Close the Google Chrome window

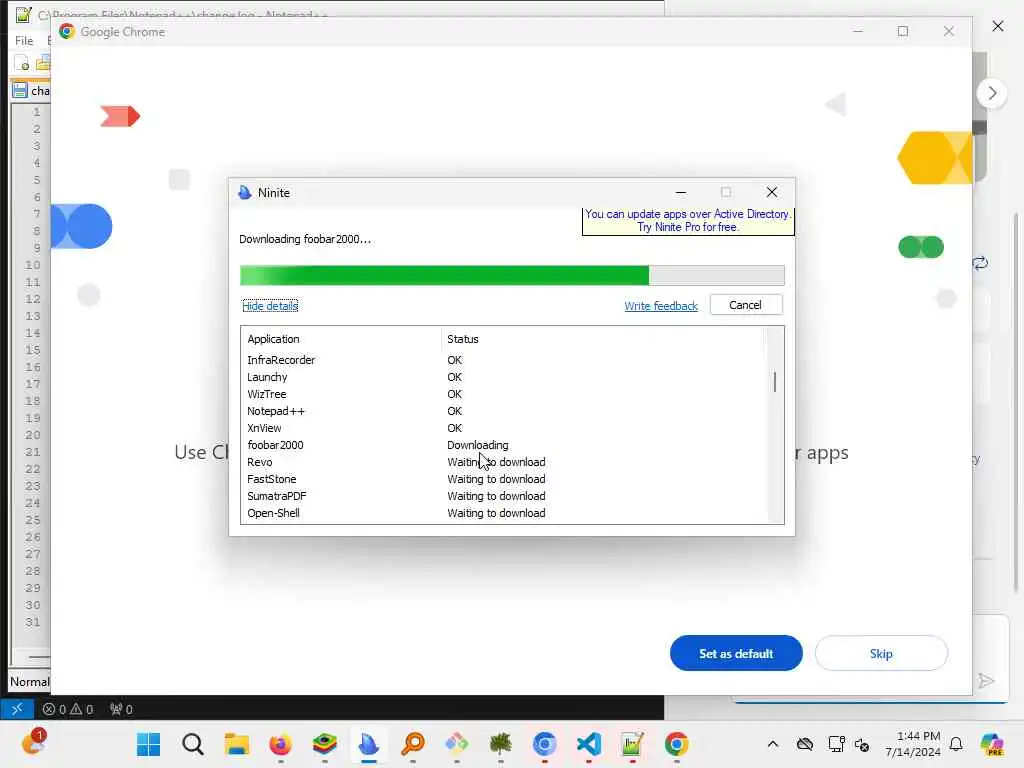[x=948, y=31]
